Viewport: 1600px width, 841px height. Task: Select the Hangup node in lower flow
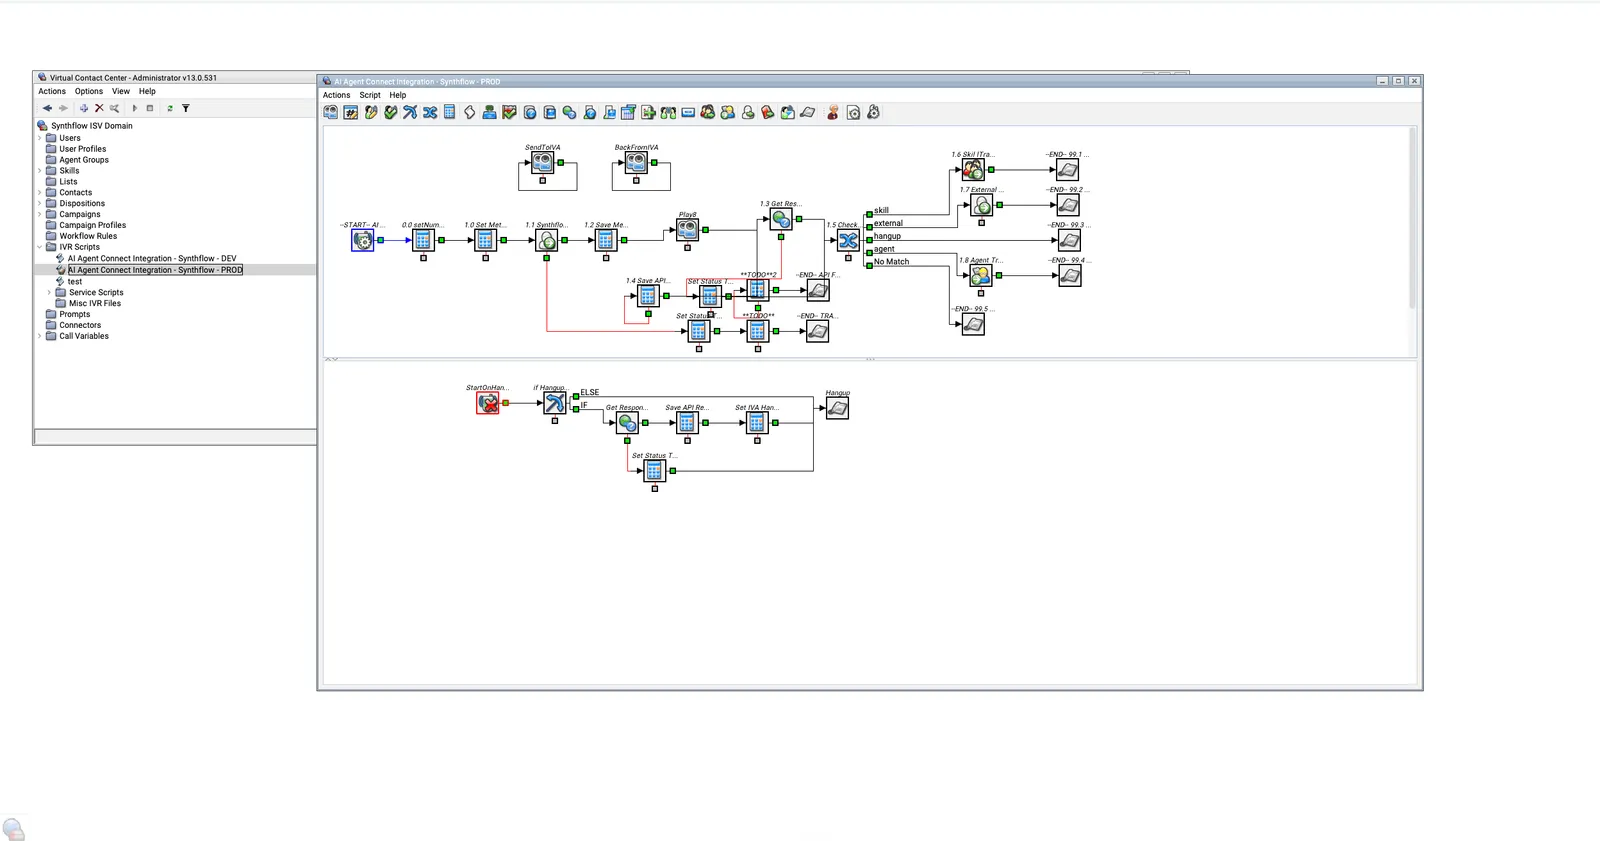[x=838, y=408]
